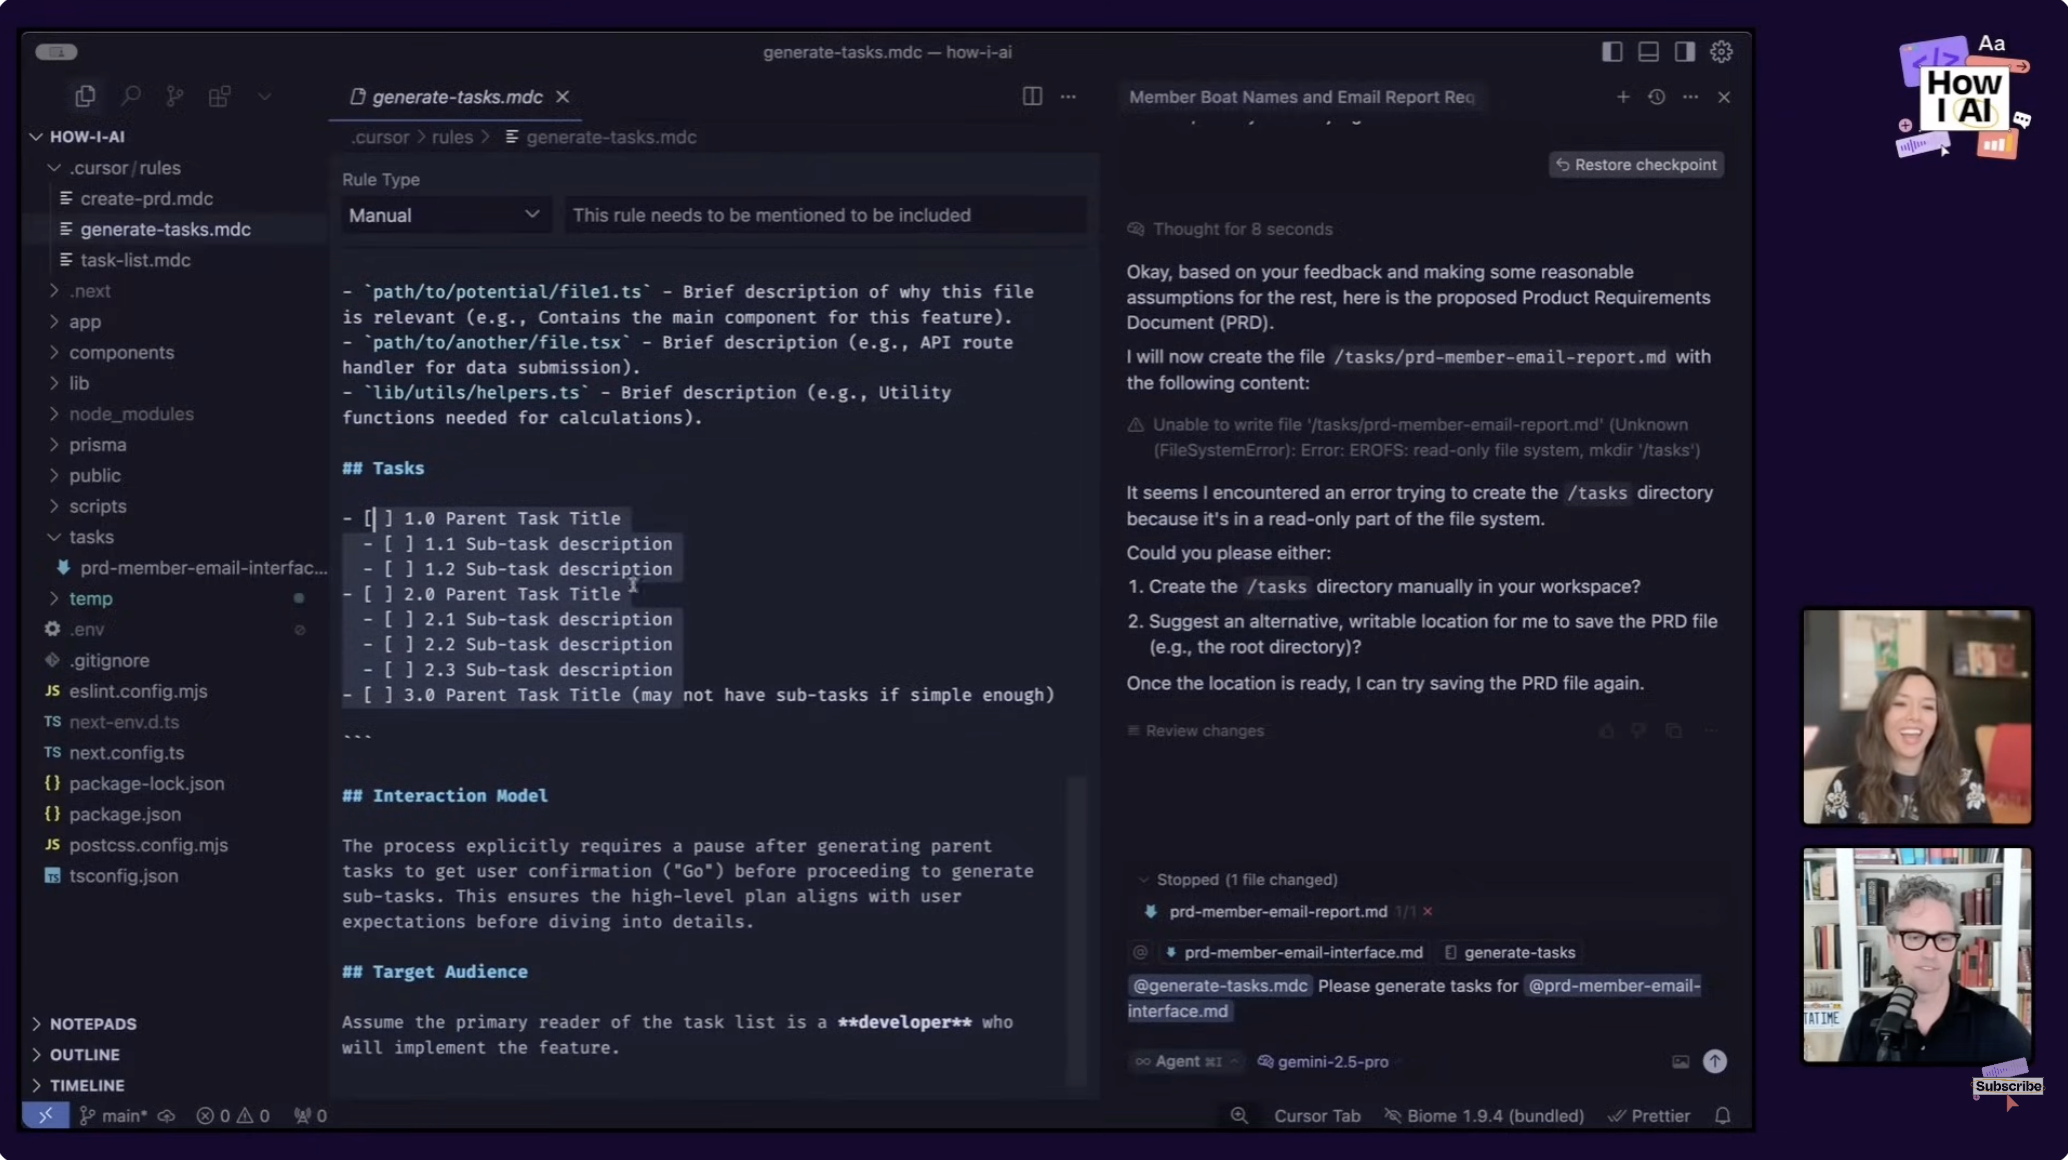Open chat panel more options

[1690, 97]
